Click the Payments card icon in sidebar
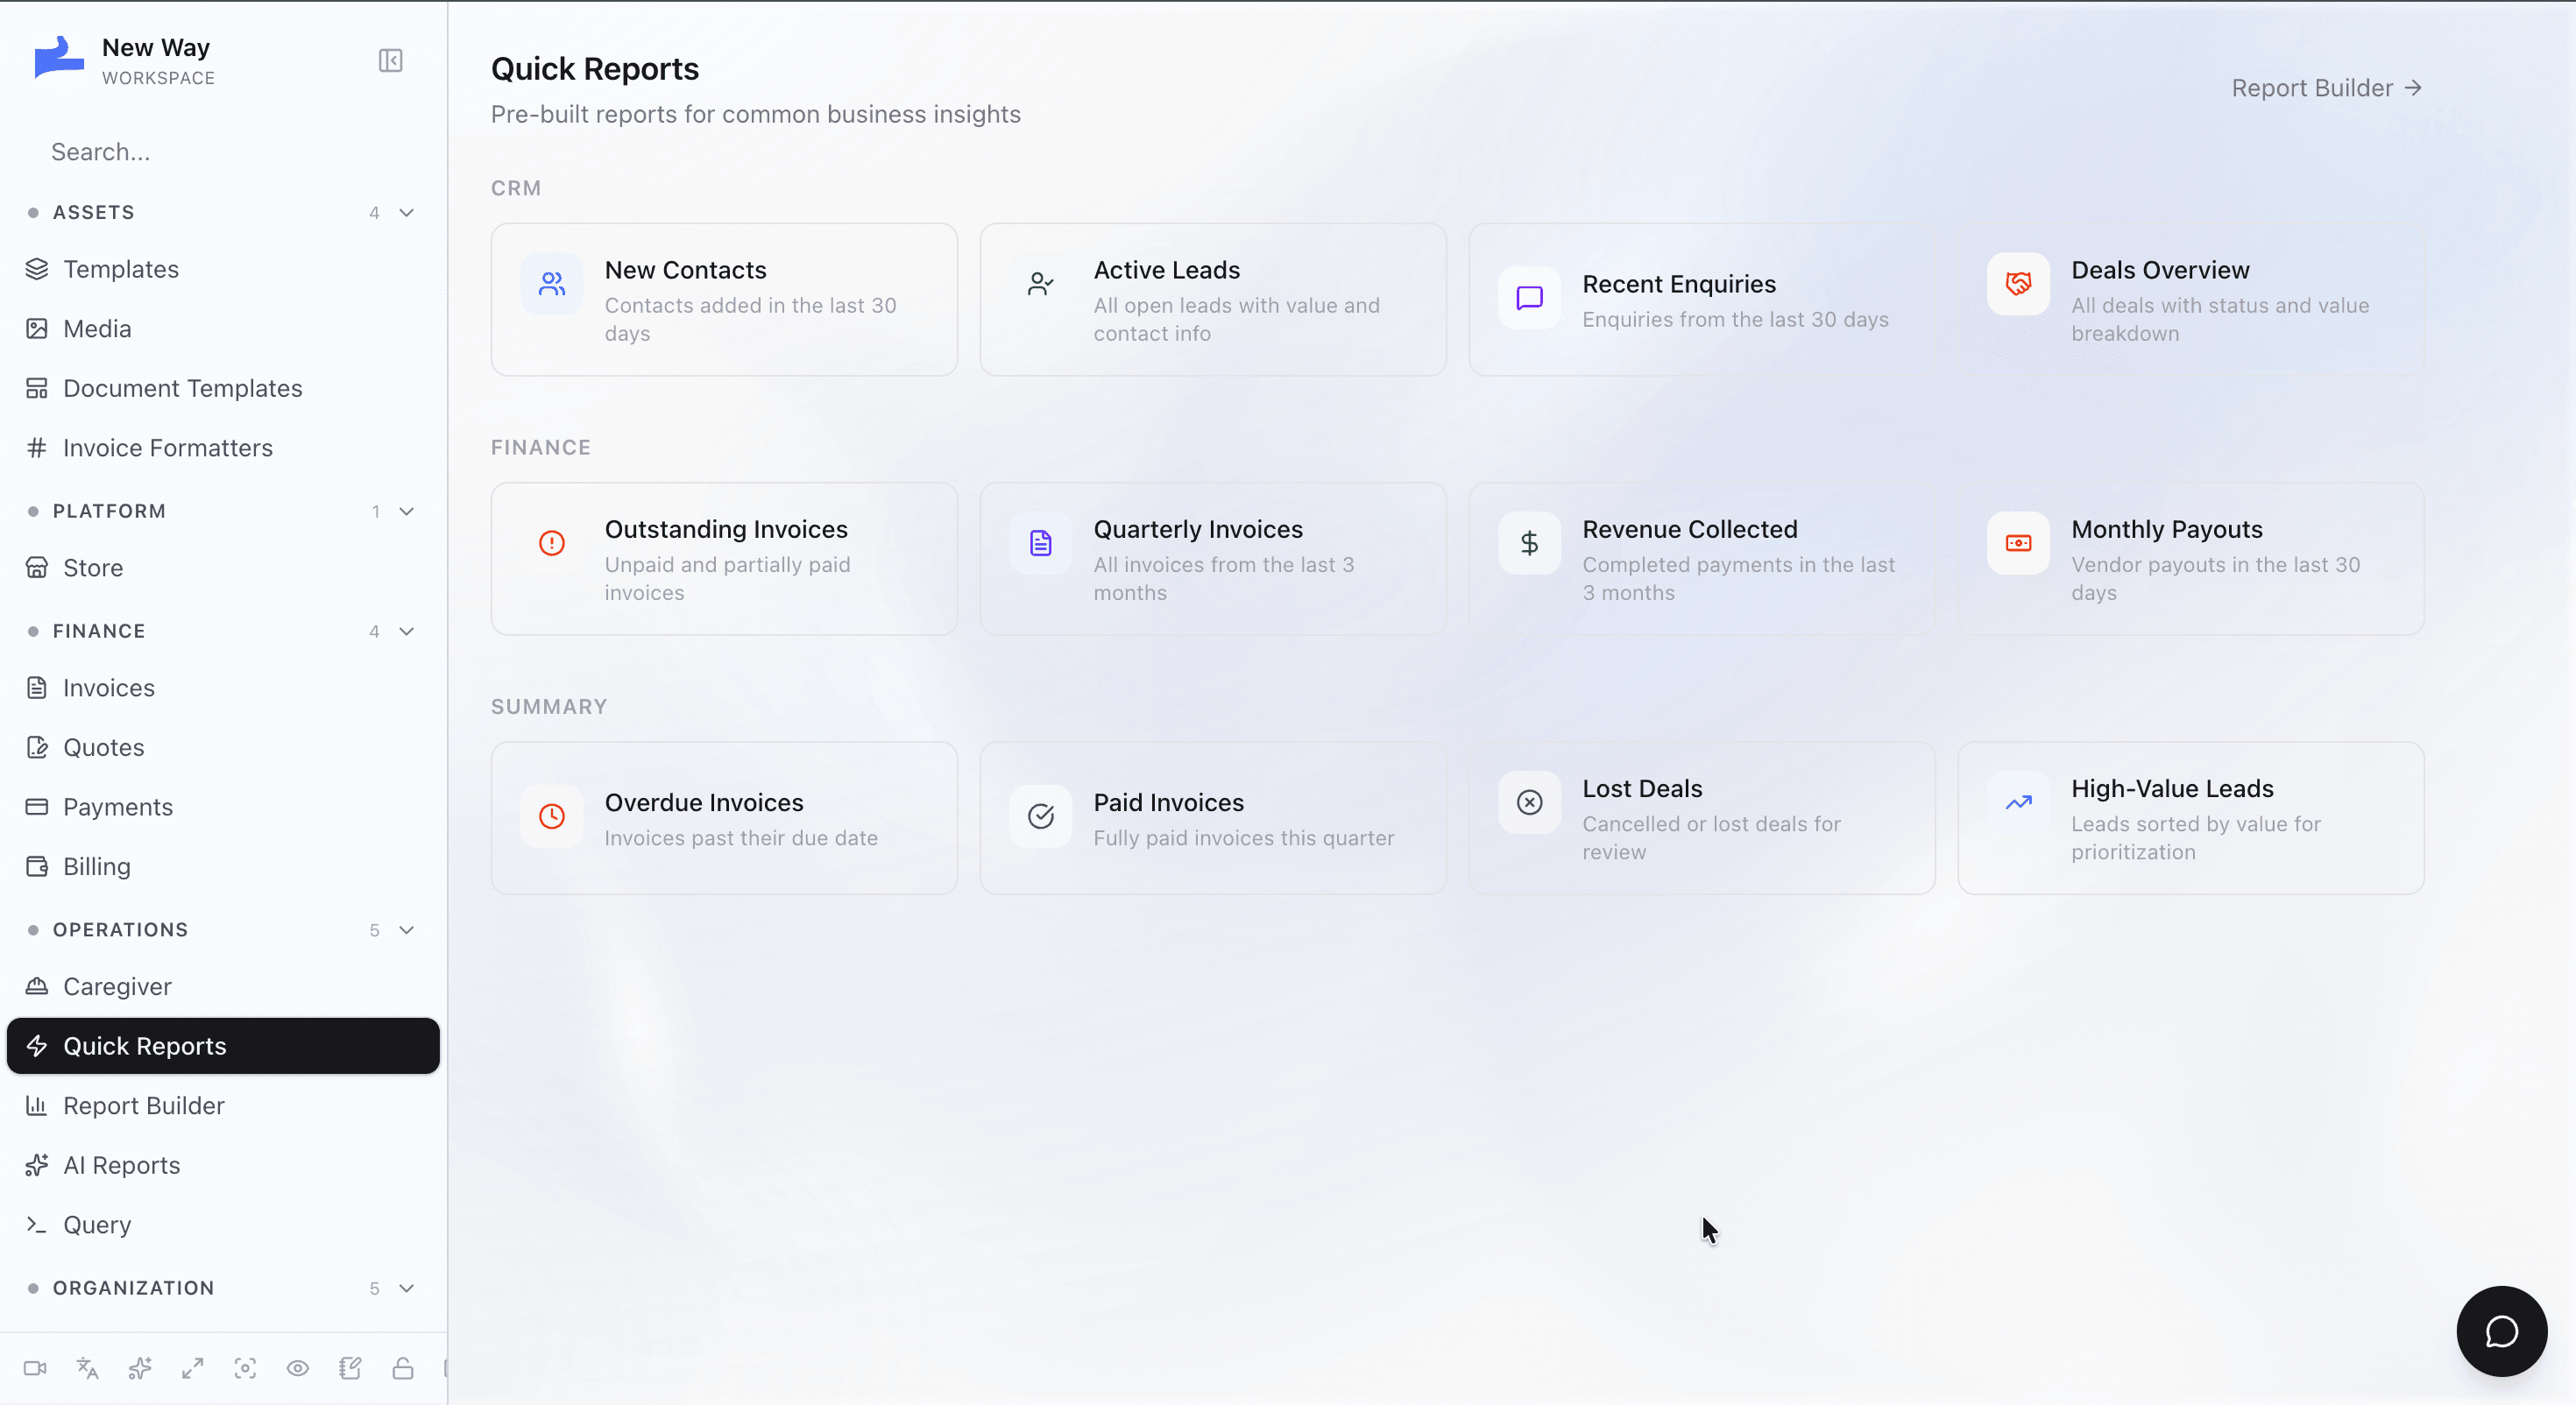The image size is (2576, 1405). point(37,807)
